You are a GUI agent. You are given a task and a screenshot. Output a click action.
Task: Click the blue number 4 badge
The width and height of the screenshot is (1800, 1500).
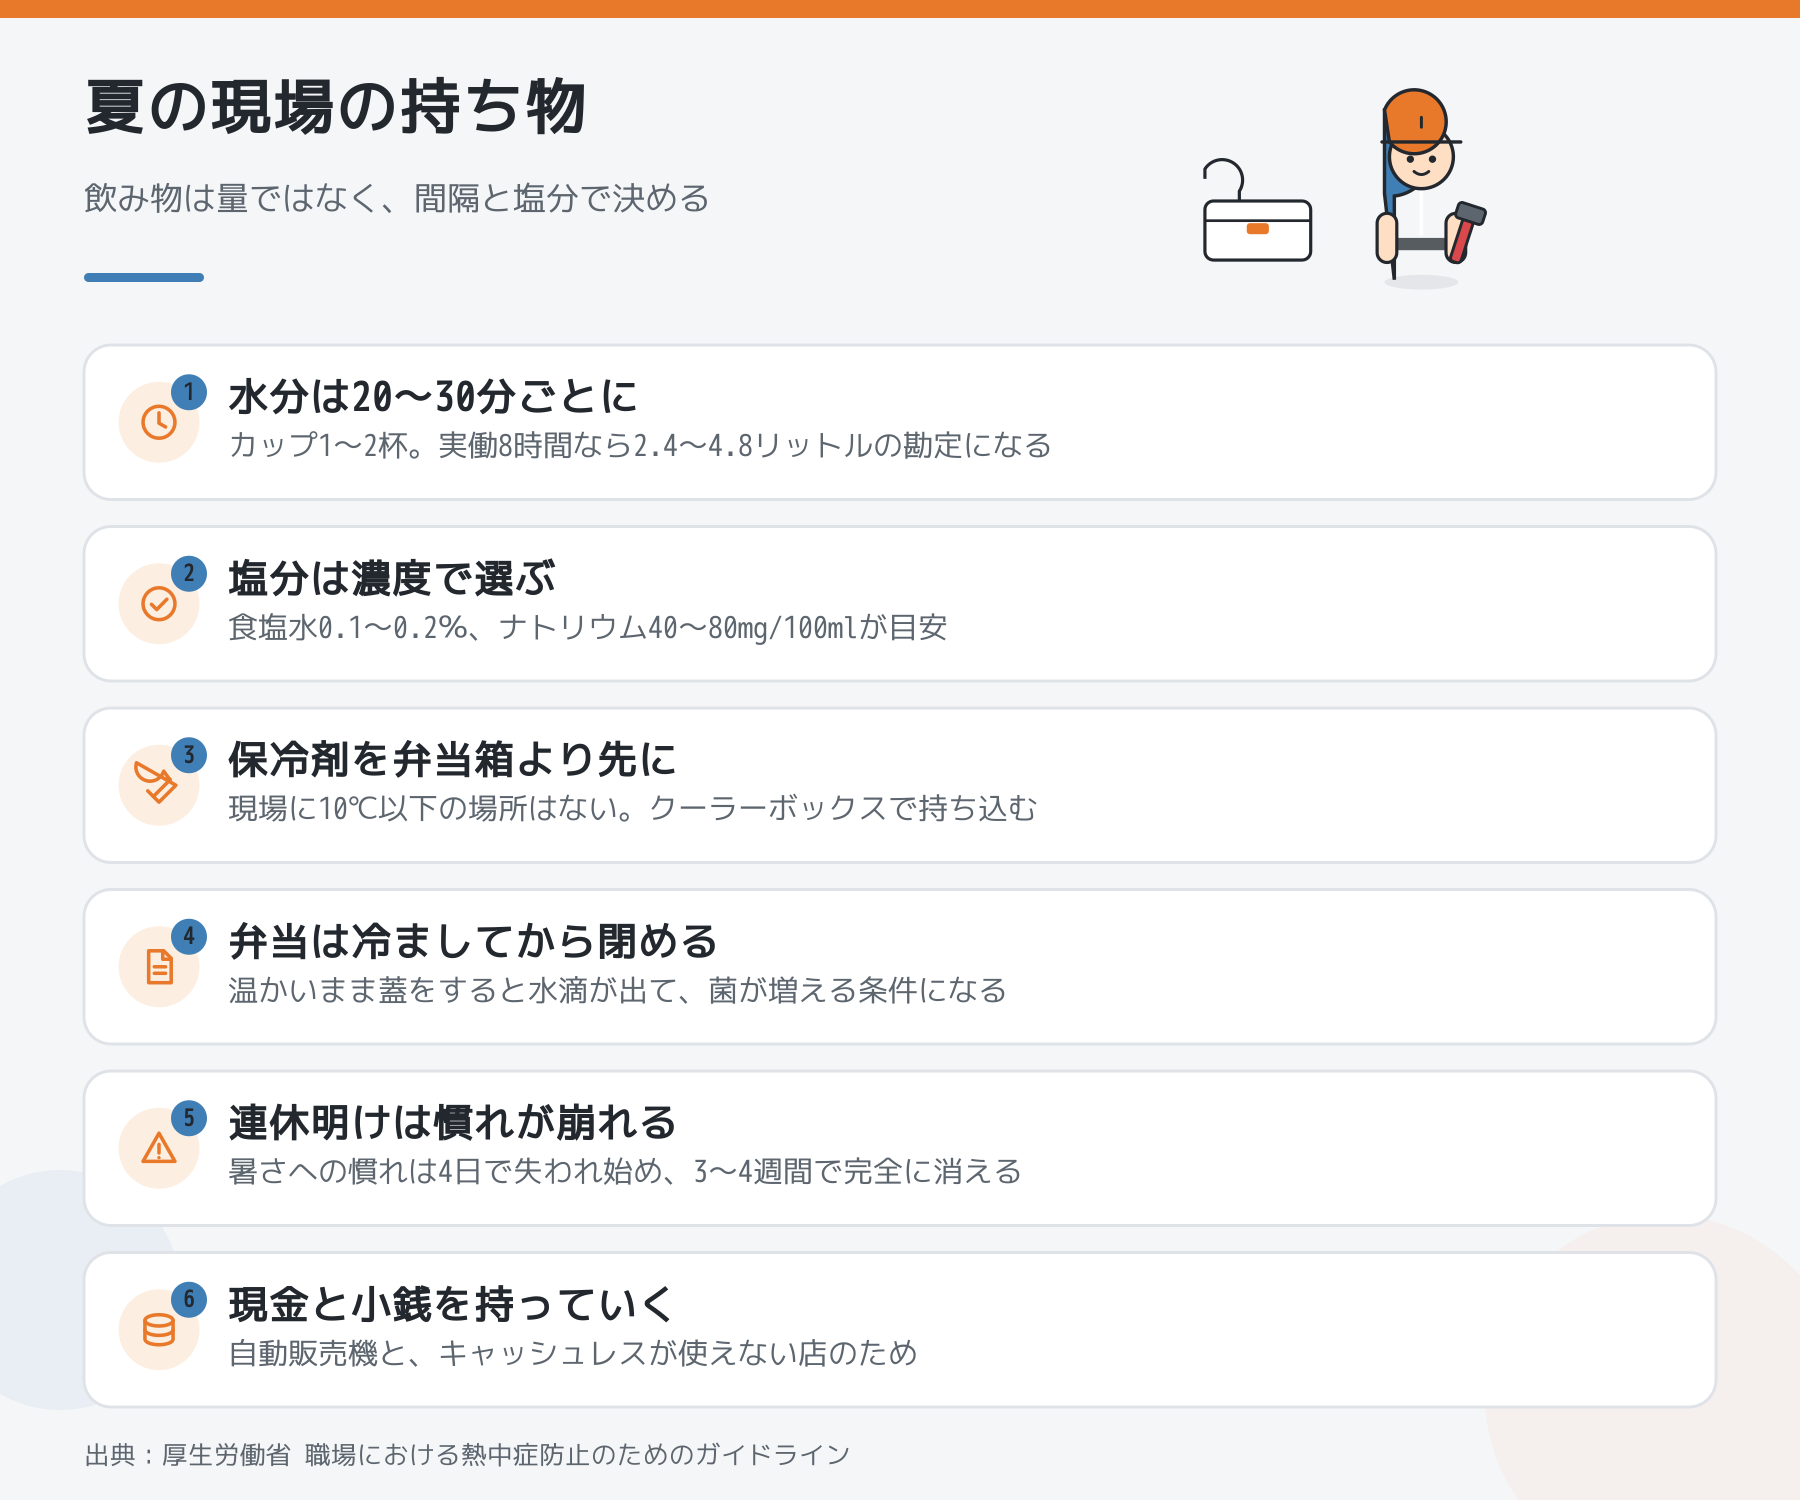click(x=189, y=937)
